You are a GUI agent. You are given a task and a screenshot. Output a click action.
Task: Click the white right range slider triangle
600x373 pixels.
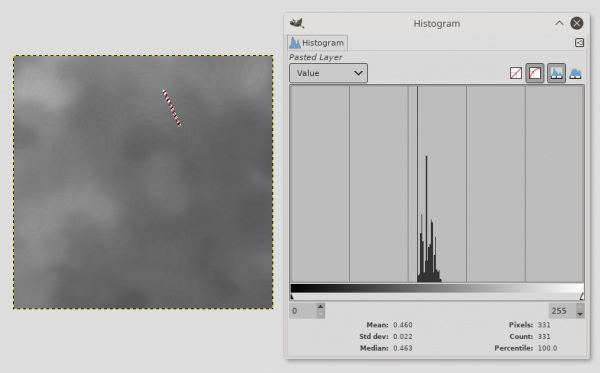tap(582, 296)
